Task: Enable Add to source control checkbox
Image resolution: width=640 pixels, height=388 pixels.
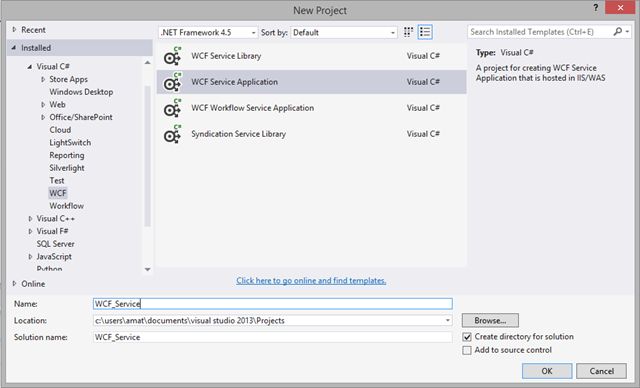Action: tap(467, 350)
